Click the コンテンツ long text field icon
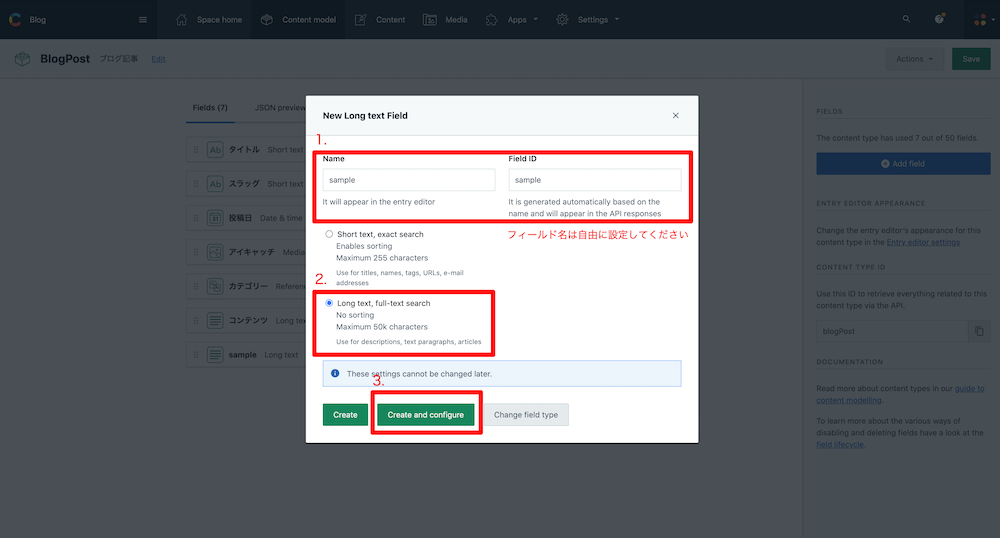 click(216, 321)
